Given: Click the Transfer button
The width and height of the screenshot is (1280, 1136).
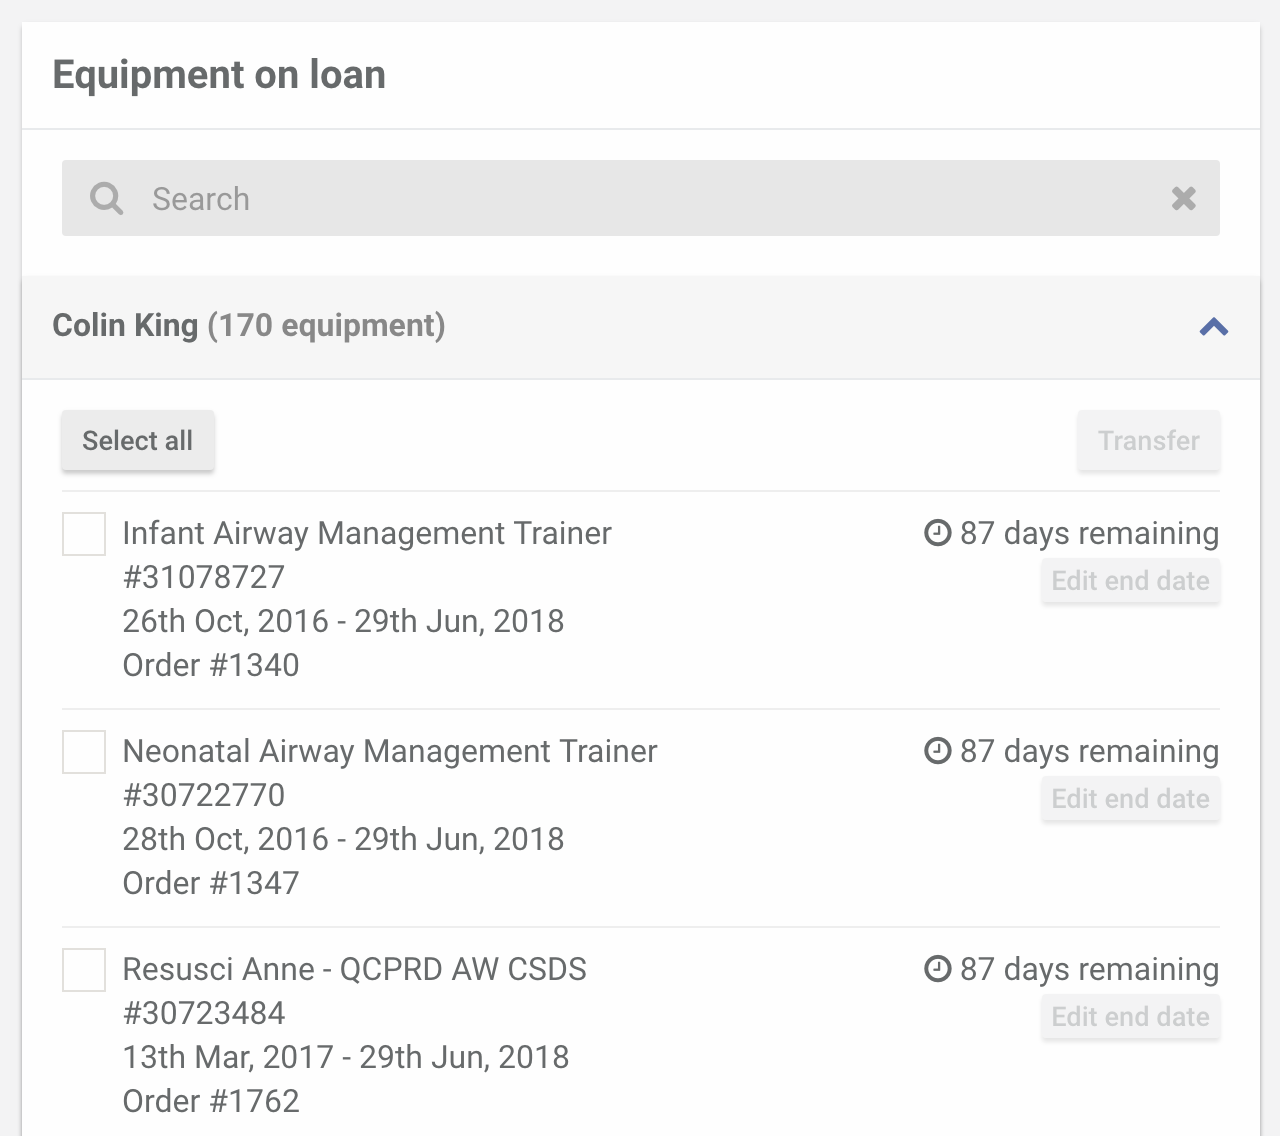Looking at the screenshot, I should 1149,440.
